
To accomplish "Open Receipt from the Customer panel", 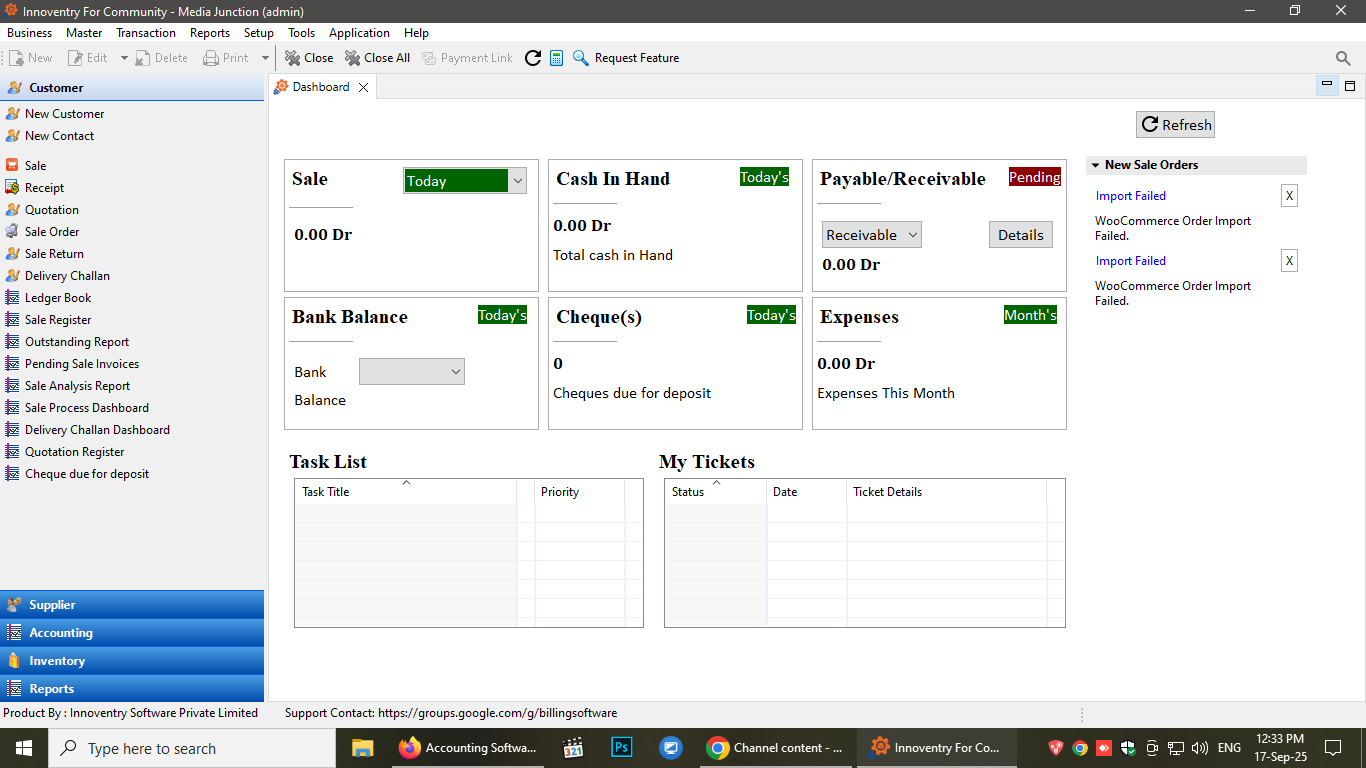I will pyautogui.click(x=44, y=188).
